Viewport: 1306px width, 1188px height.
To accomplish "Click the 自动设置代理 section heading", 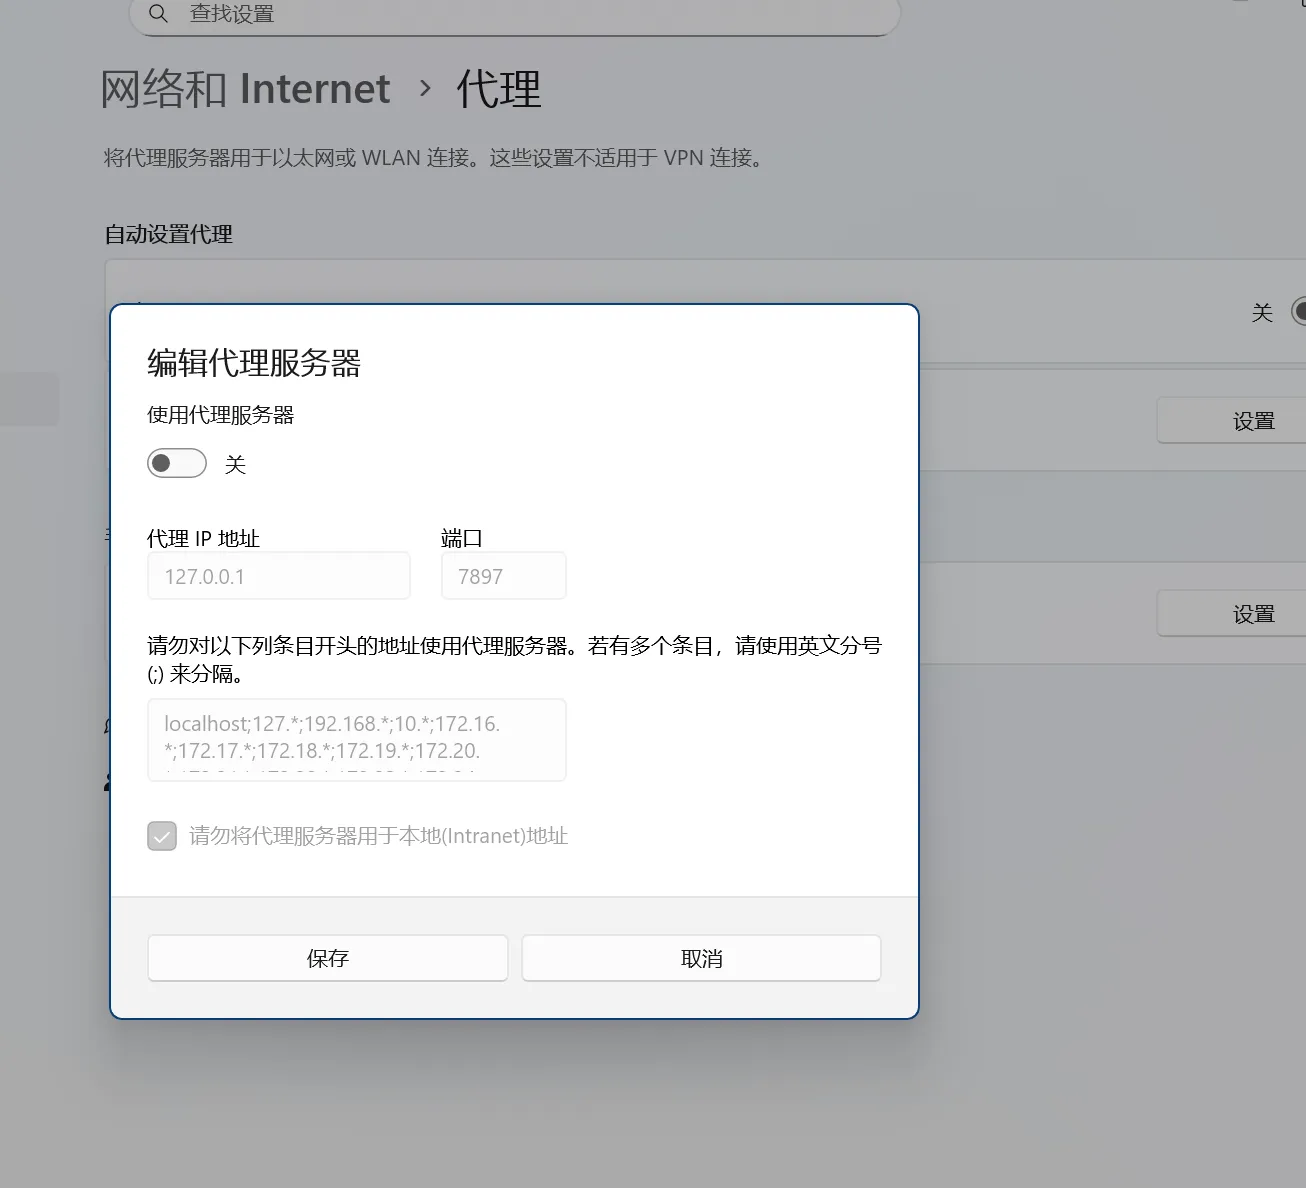I will click(x=168, y=235).
